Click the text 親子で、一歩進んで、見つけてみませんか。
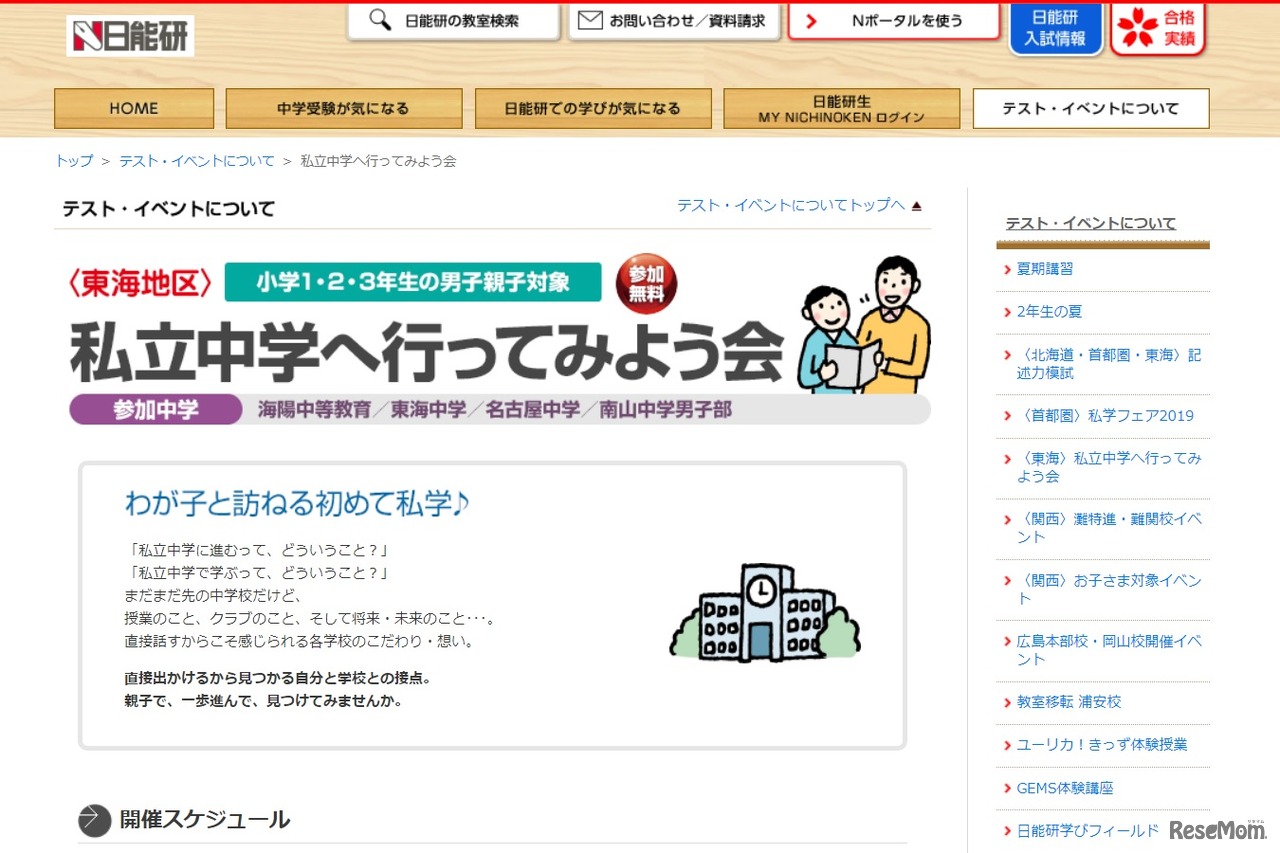 tap(263, 701)
